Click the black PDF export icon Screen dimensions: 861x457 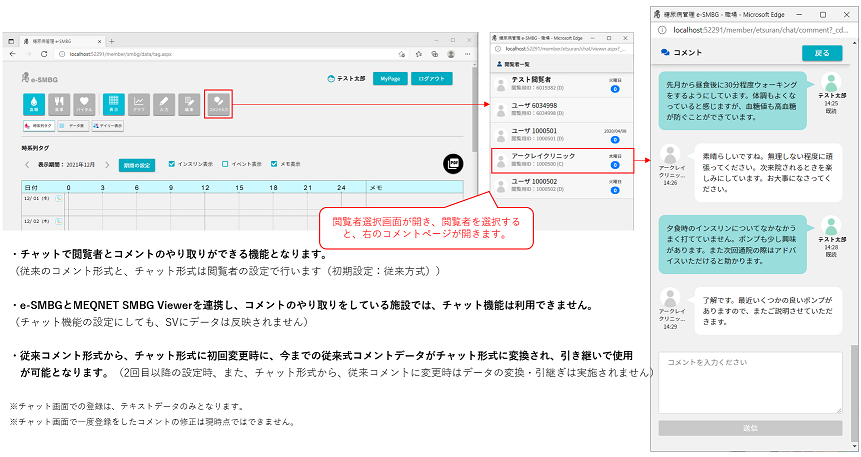pyautogui.click(x=453, y=164)
